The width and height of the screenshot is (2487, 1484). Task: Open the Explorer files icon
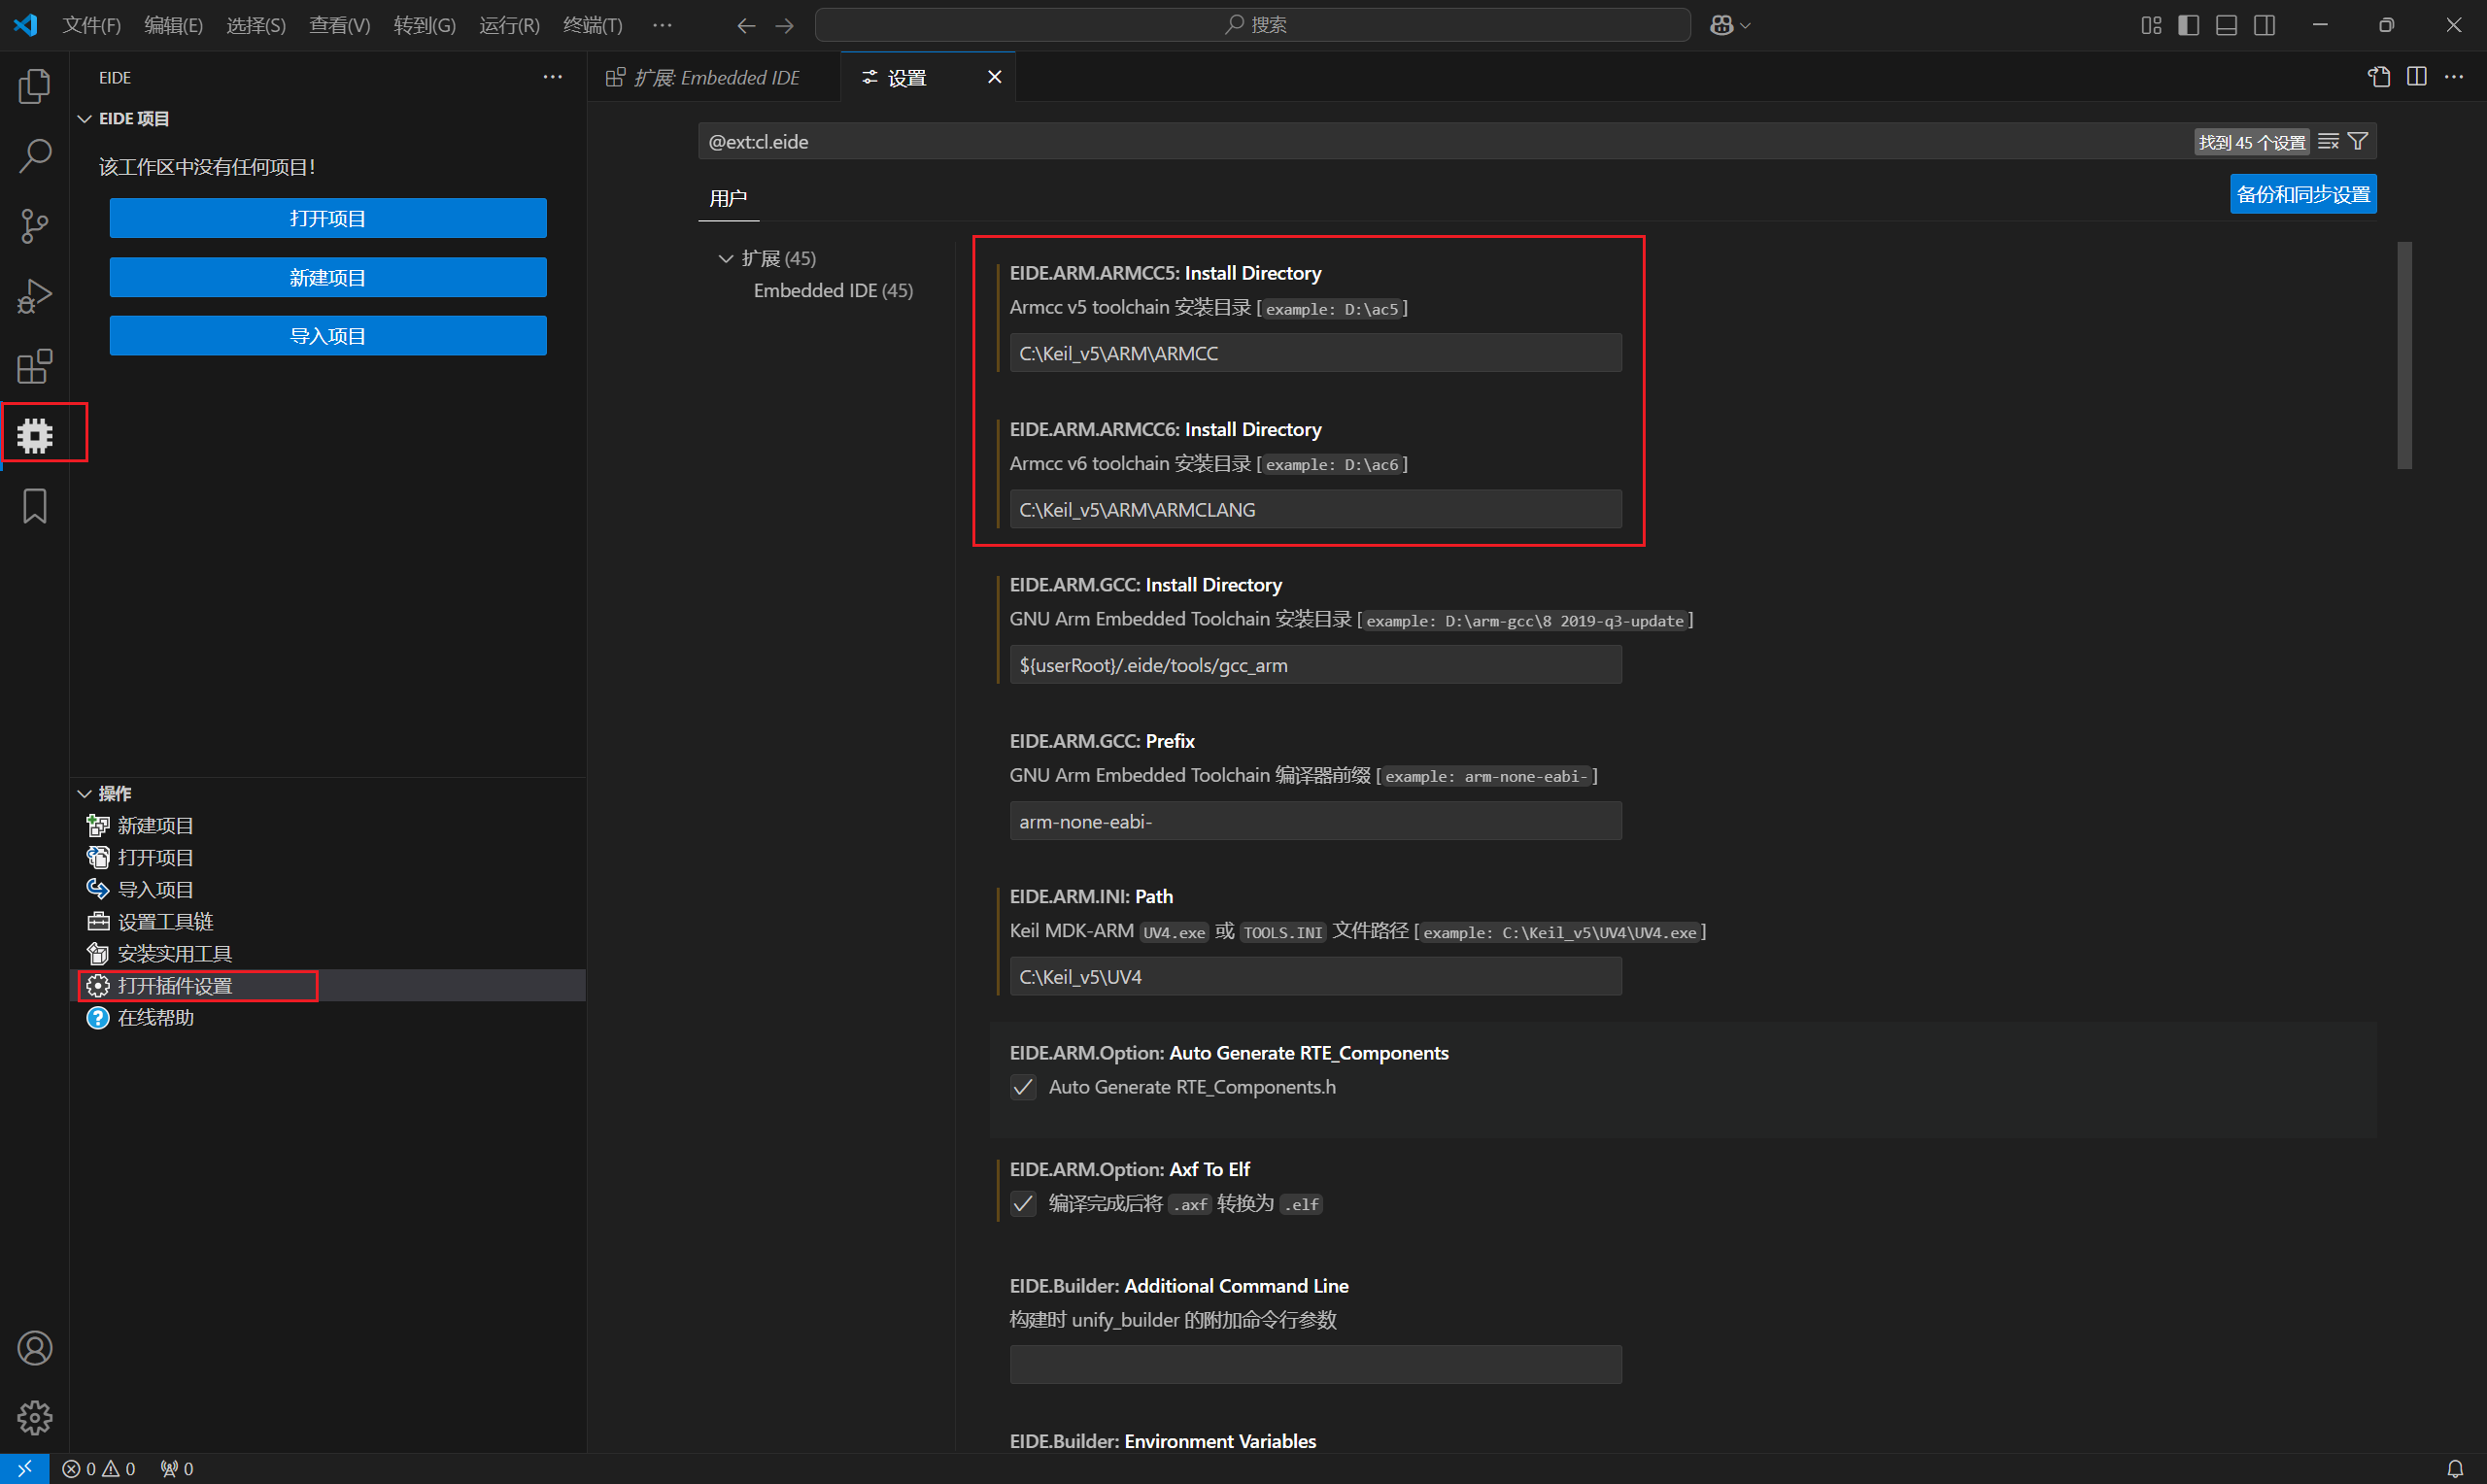(35, 86)
